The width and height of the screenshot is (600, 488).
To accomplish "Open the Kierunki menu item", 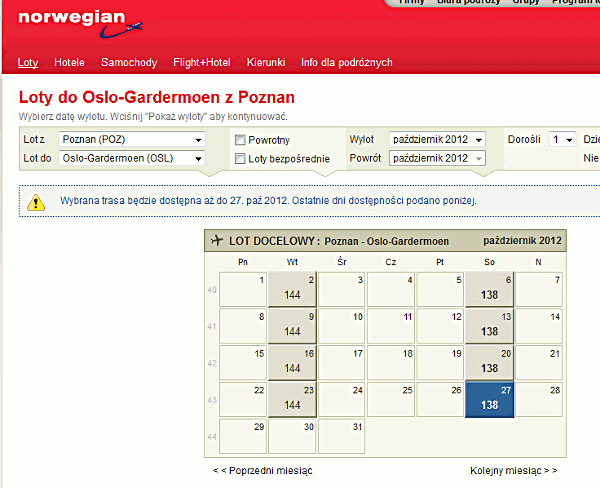I will point(266,62).
